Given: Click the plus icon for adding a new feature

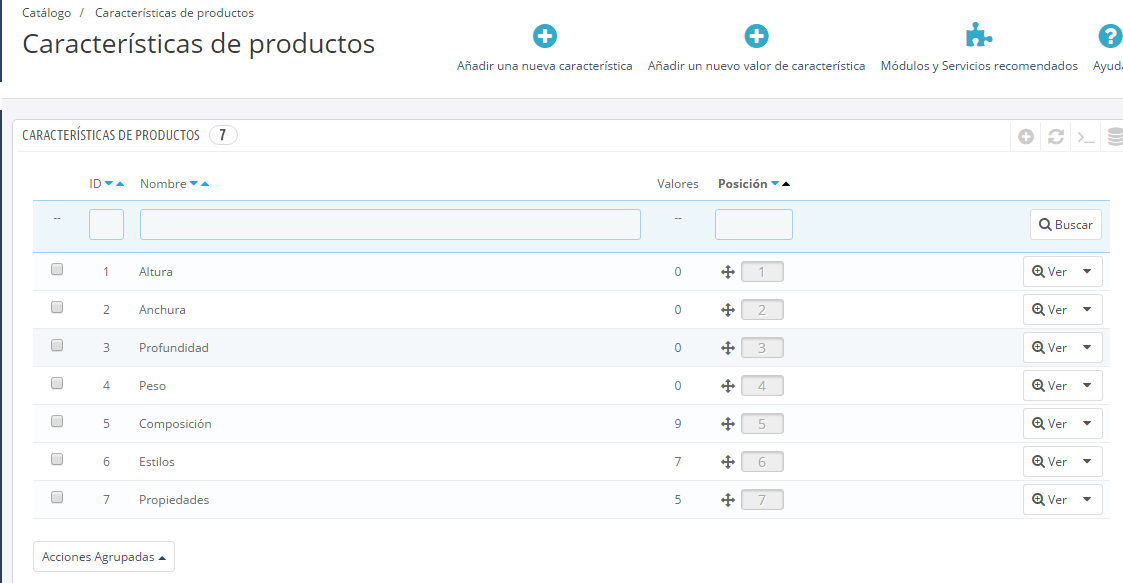Looking at the screenshot, I should pyautogui.click(x=544, y=37).
